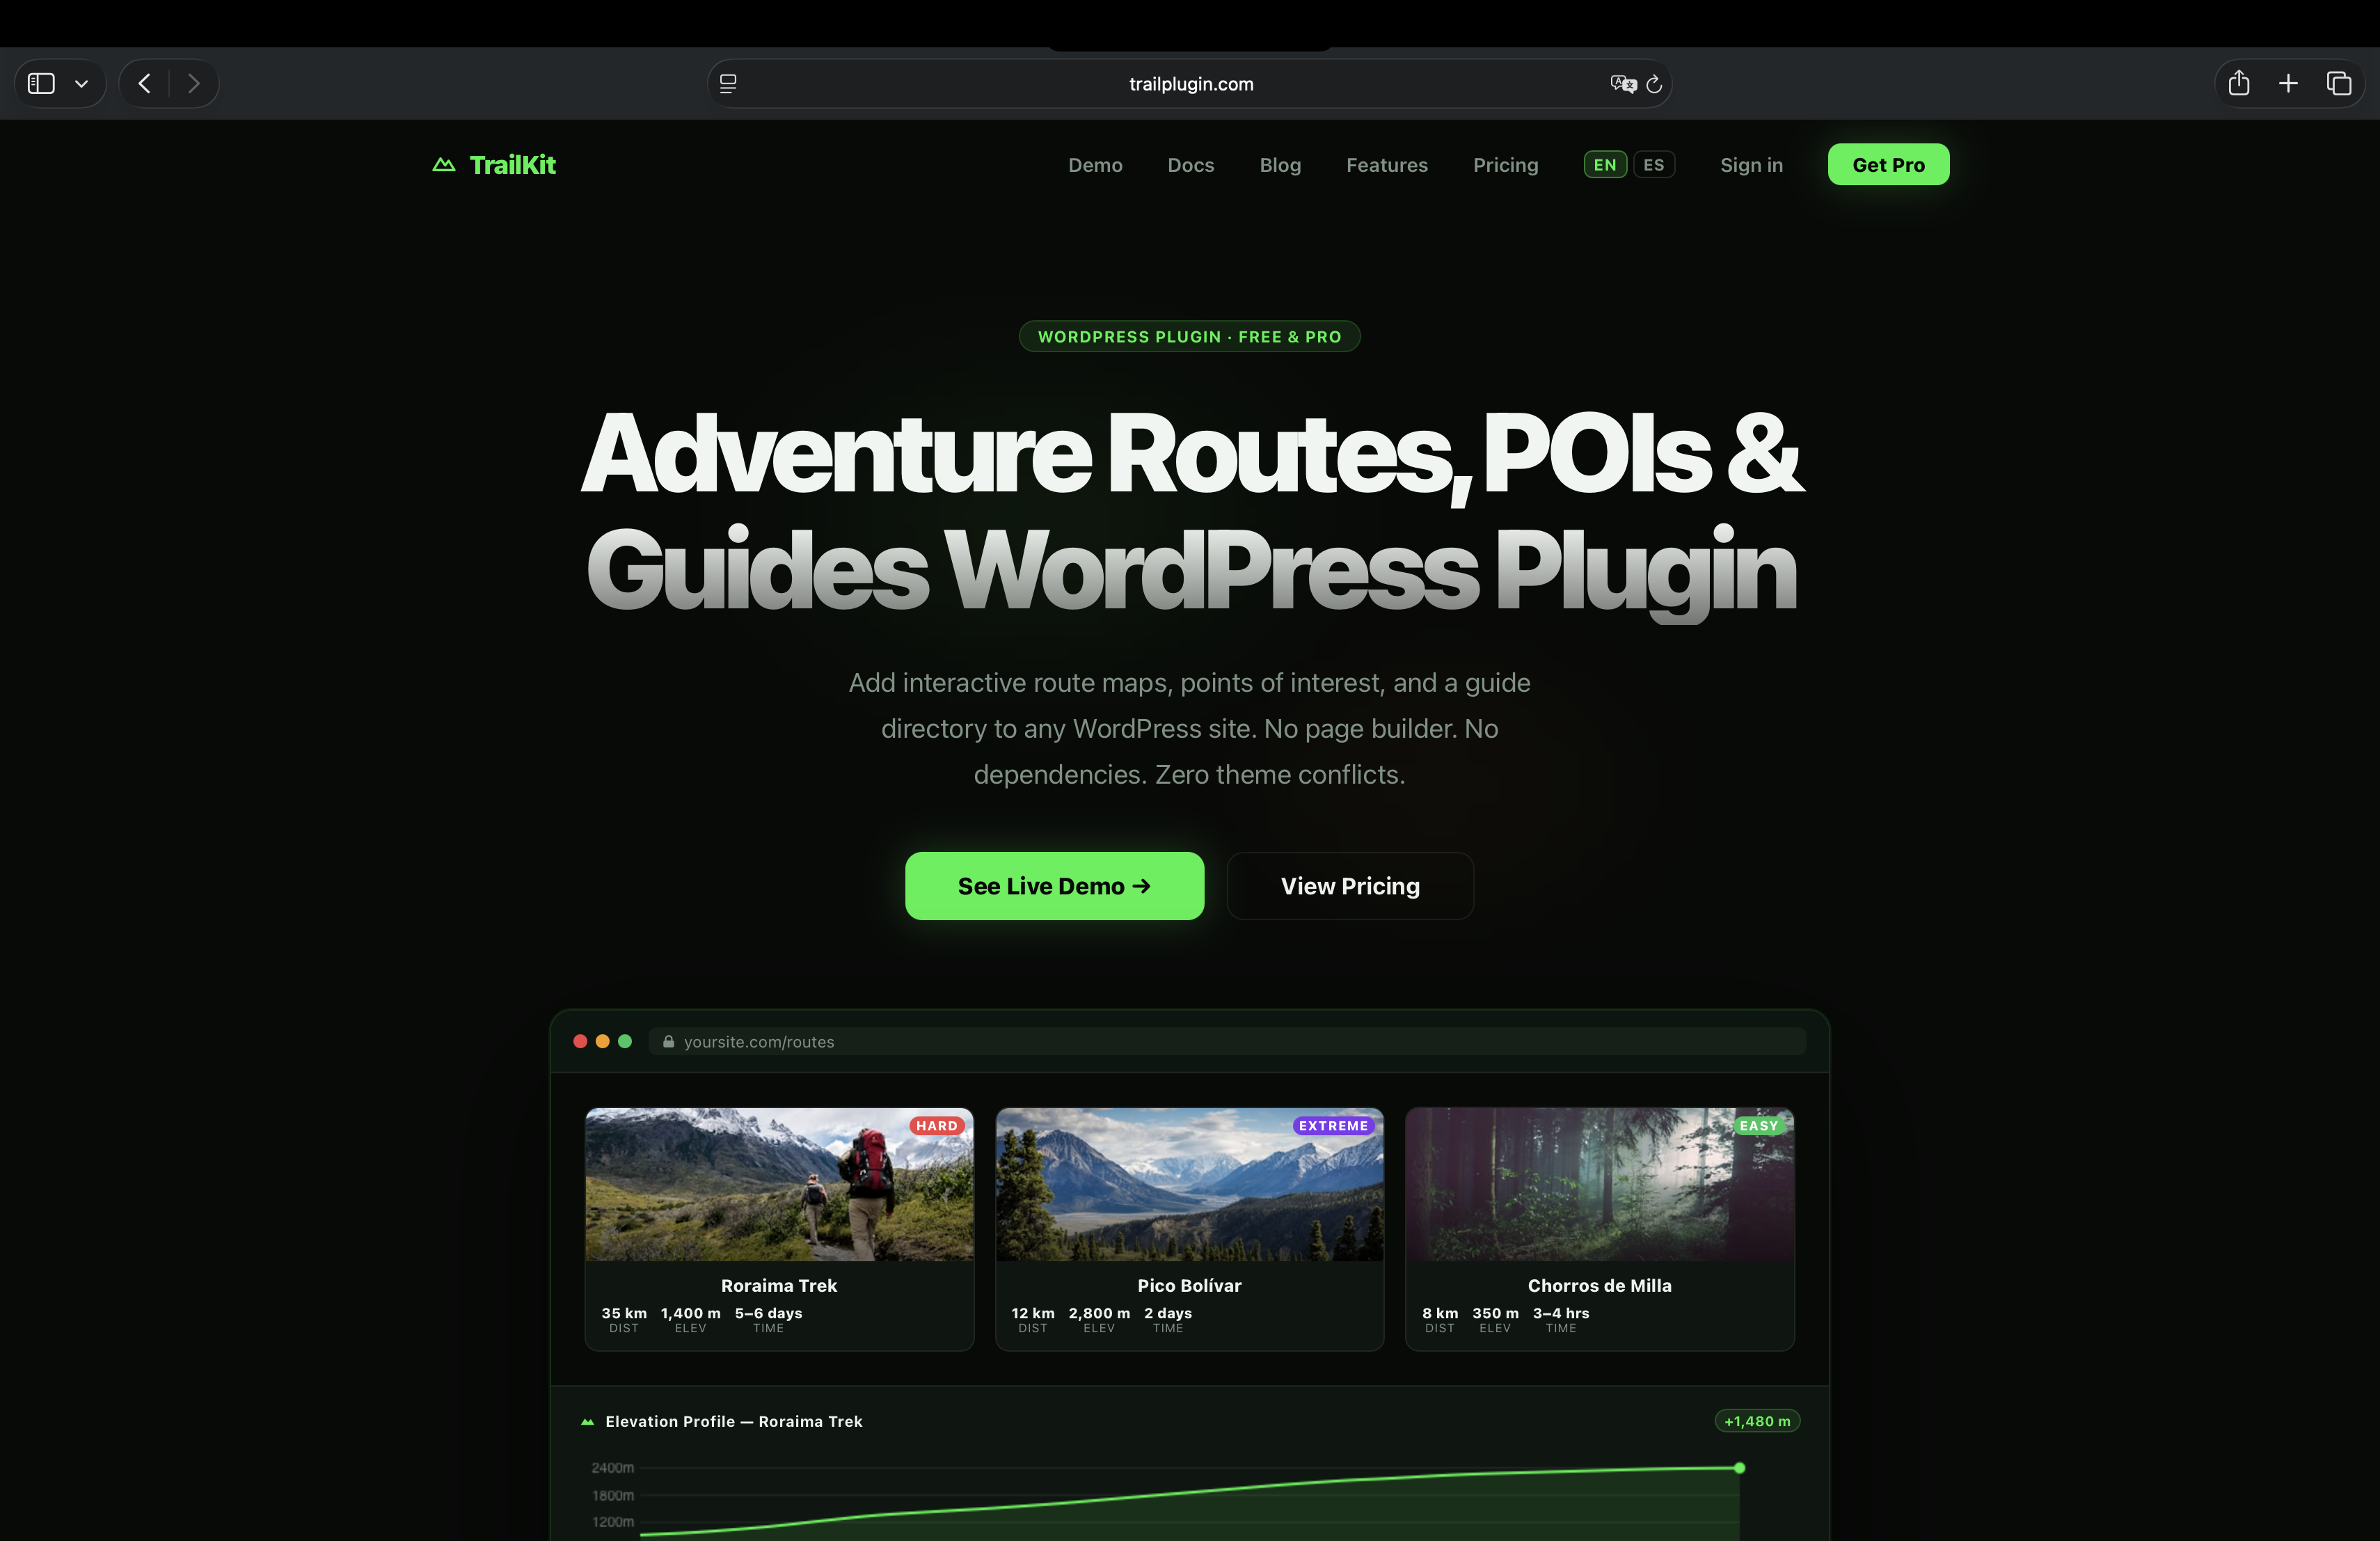Click the HARD difficulty badge
Screen dimensions: 2380x1541
point(937,1125)
